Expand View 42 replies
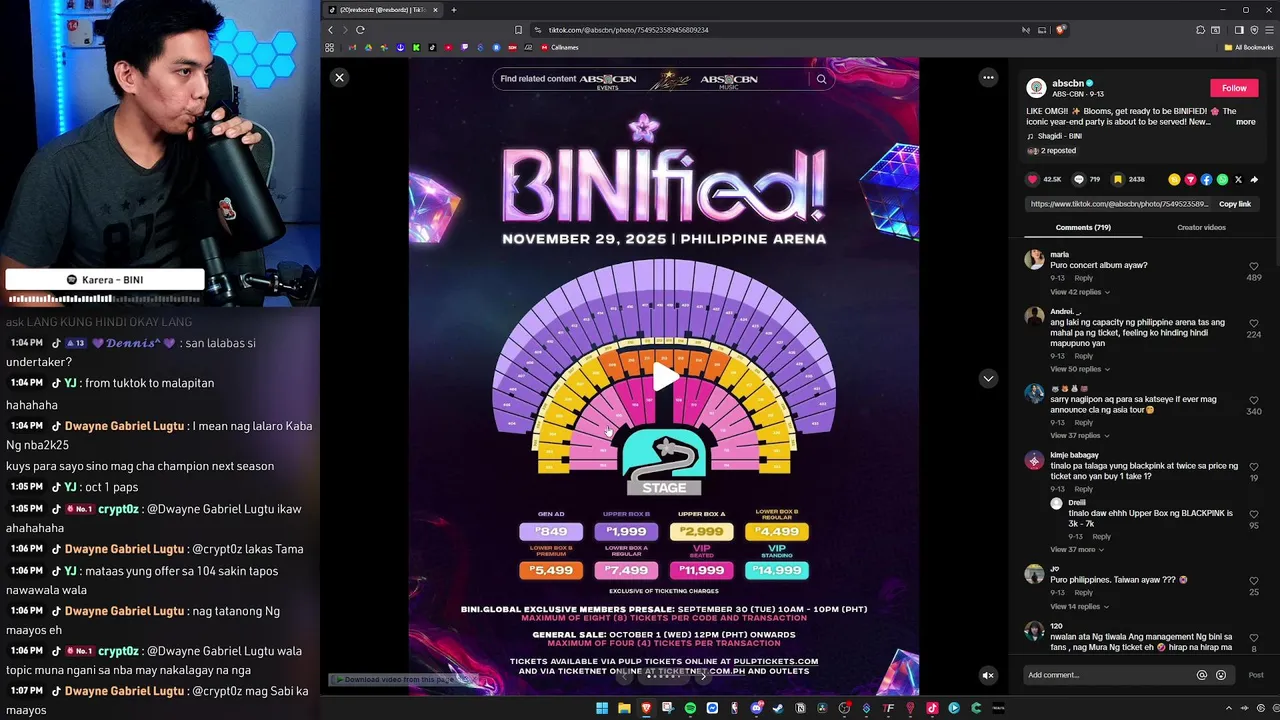 (x=1080, y=292)
